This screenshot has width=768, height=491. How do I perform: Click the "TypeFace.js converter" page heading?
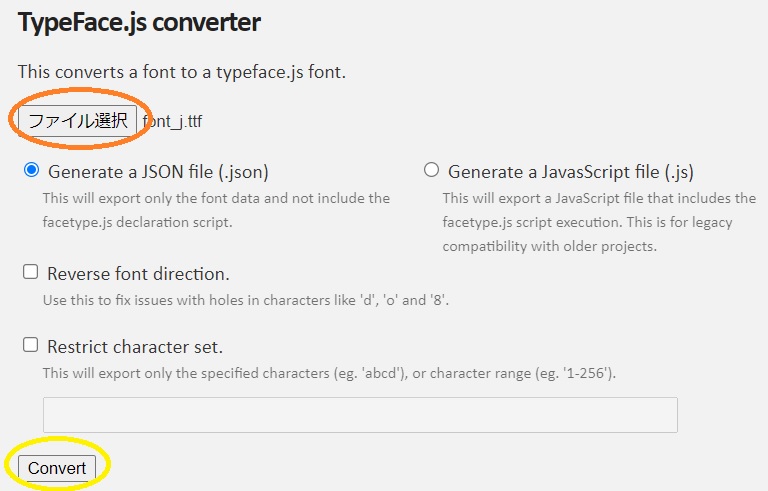coord(139,23)
